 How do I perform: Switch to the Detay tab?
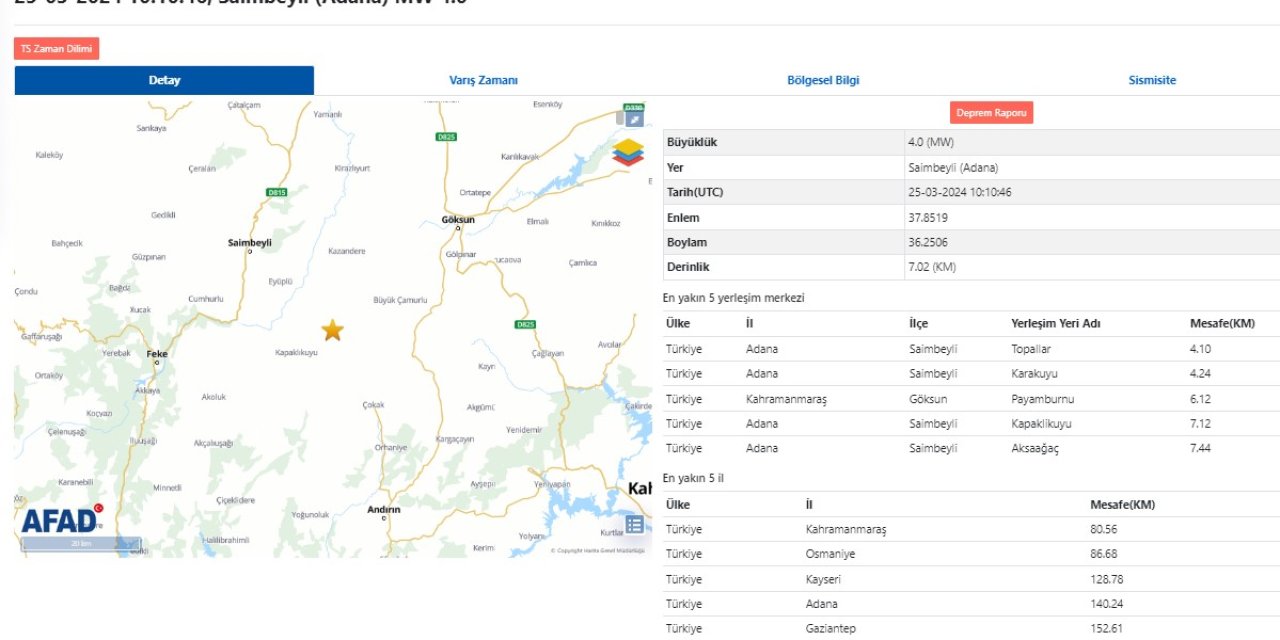tap(164, 81)
